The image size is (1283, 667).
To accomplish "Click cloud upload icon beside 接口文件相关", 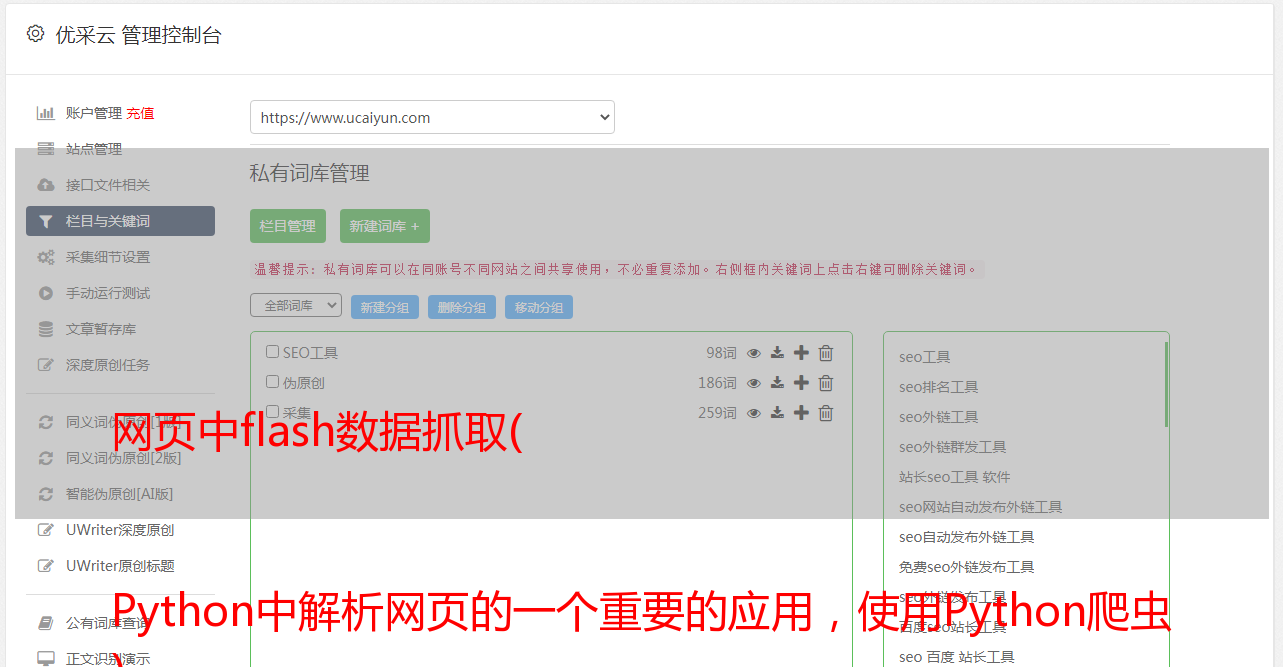I will coord(46,185).
